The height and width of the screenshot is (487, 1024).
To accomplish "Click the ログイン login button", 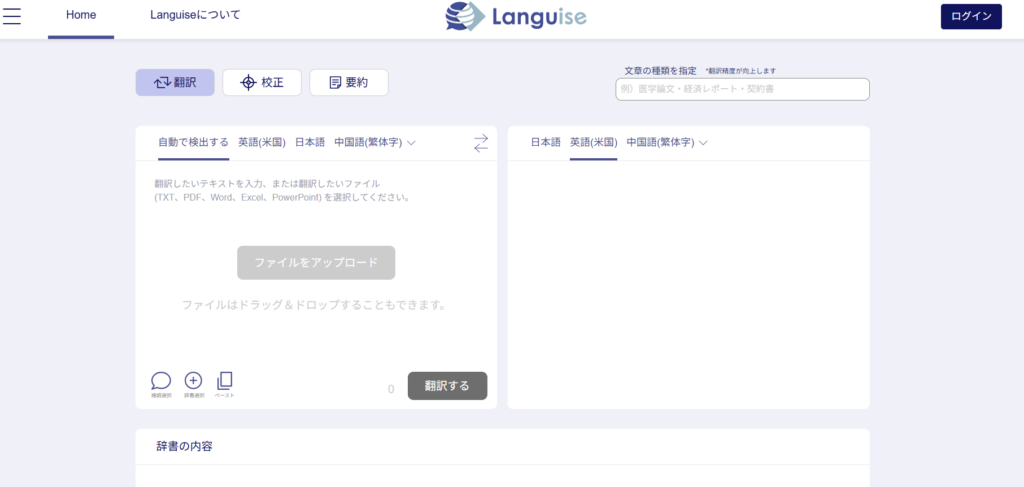I will click(x=970, y=17).
